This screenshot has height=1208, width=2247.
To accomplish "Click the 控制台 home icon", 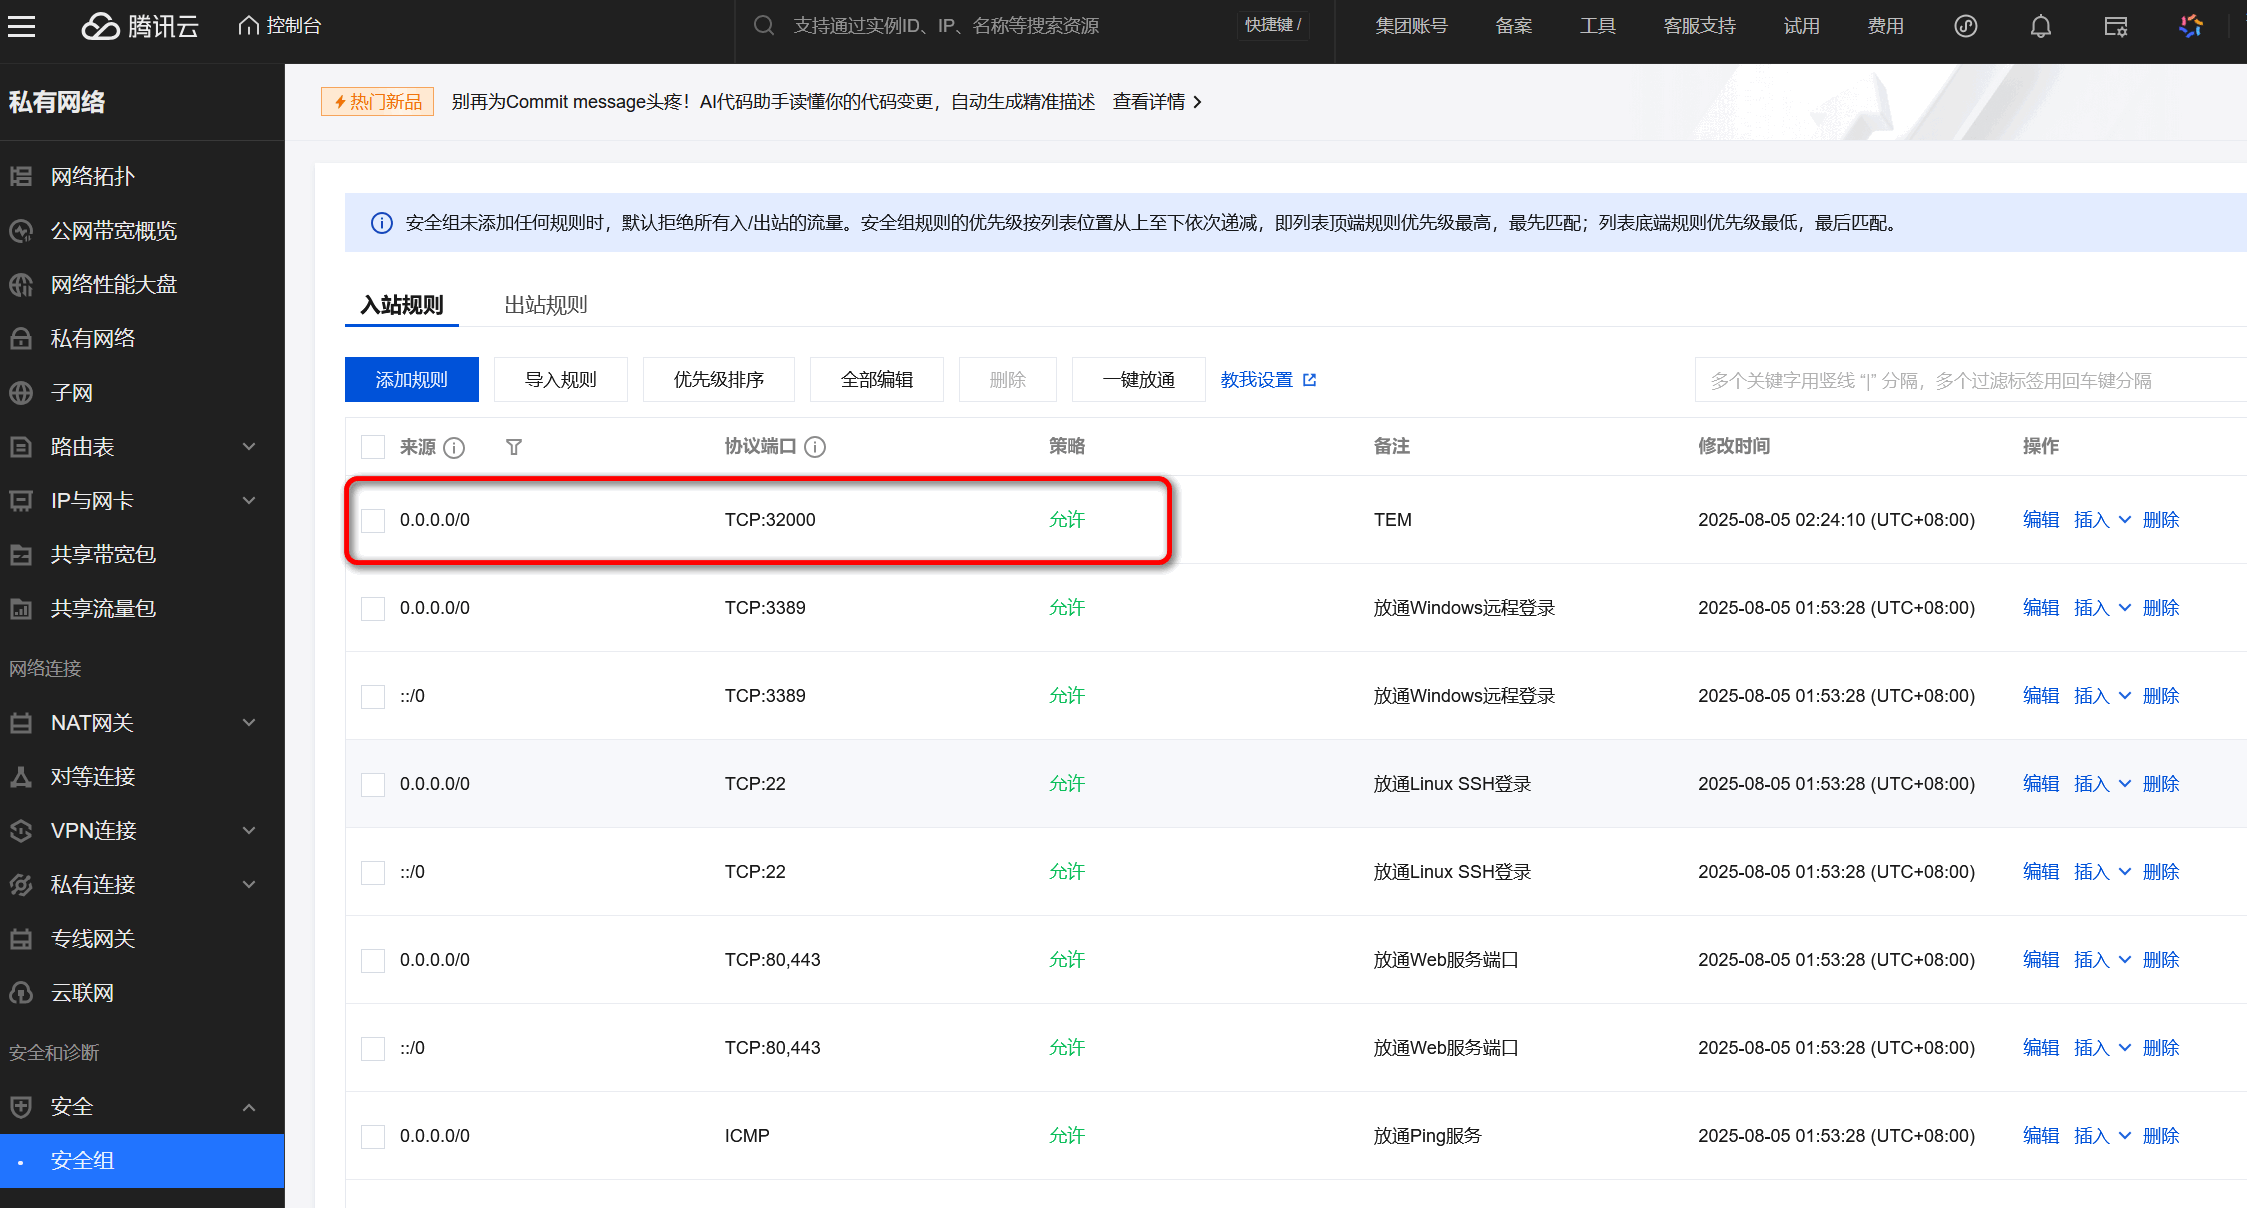I will 248,24.
